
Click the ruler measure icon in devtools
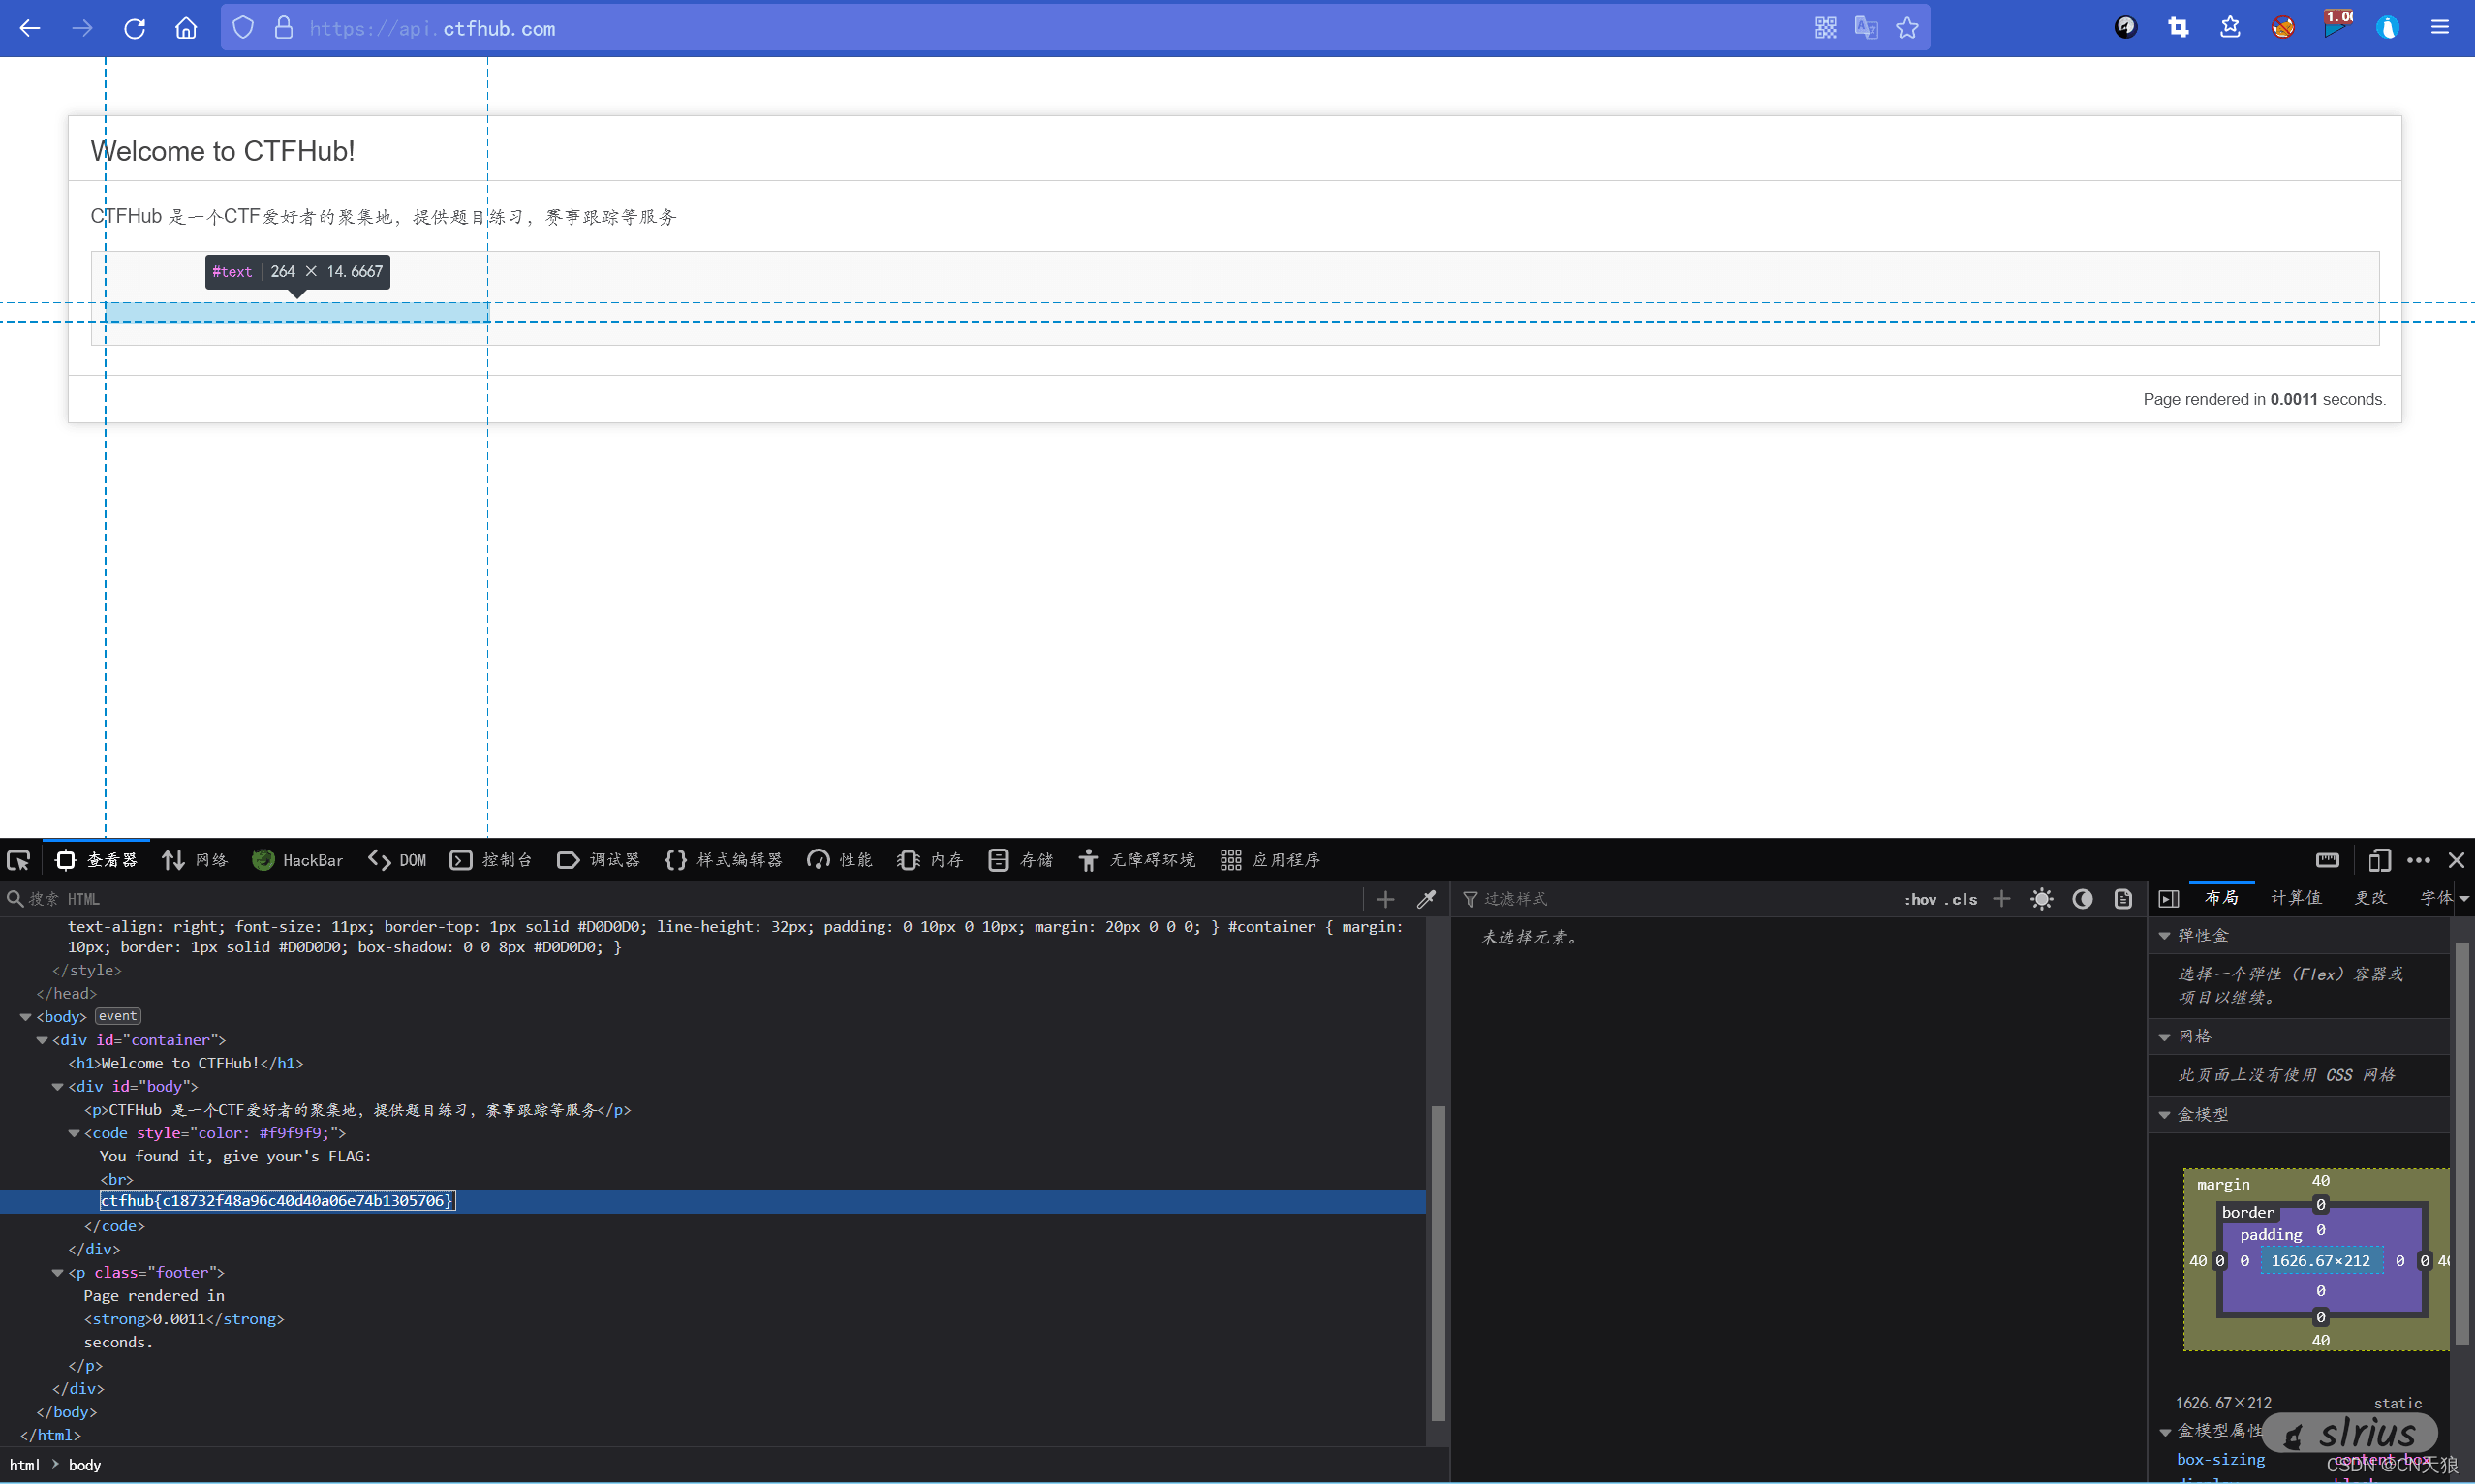2327,860
